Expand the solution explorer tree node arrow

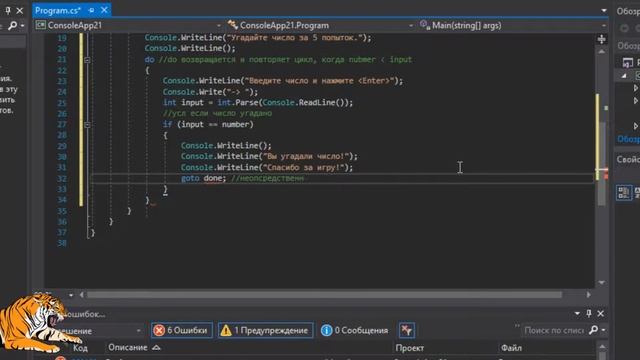(x=624, y=76)
